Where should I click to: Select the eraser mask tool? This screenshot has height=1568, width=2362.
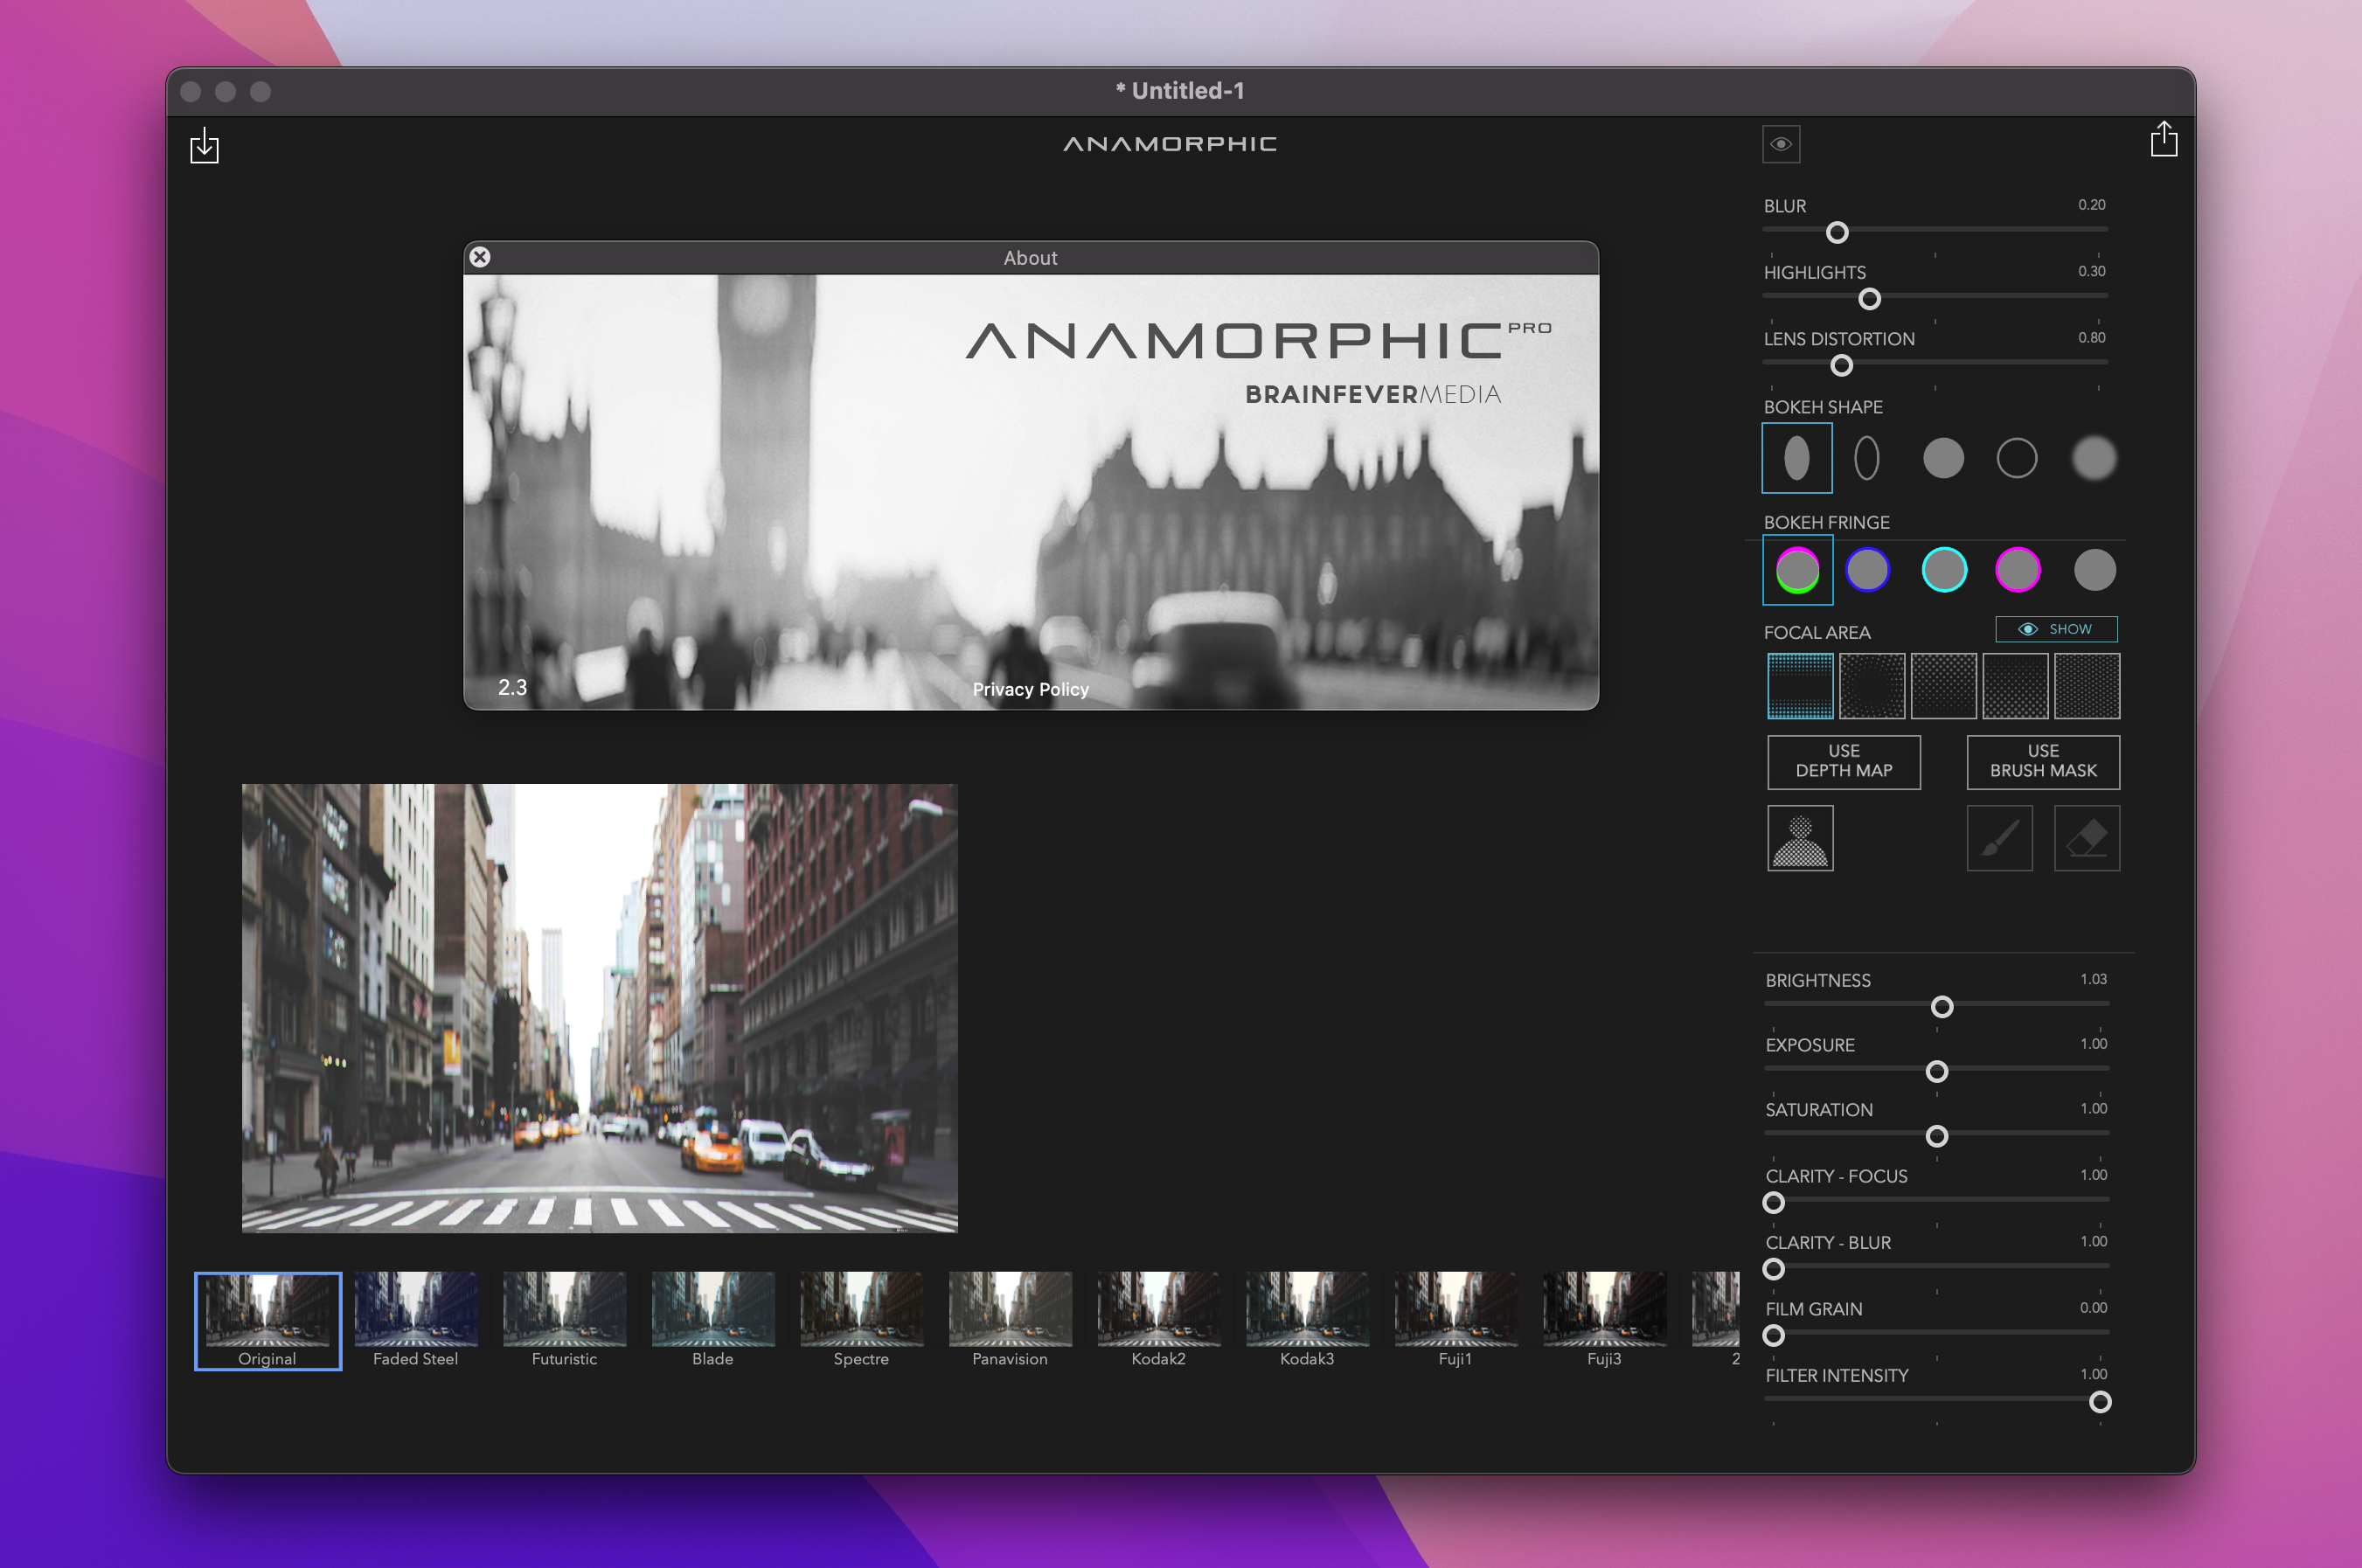point(2086,838)
